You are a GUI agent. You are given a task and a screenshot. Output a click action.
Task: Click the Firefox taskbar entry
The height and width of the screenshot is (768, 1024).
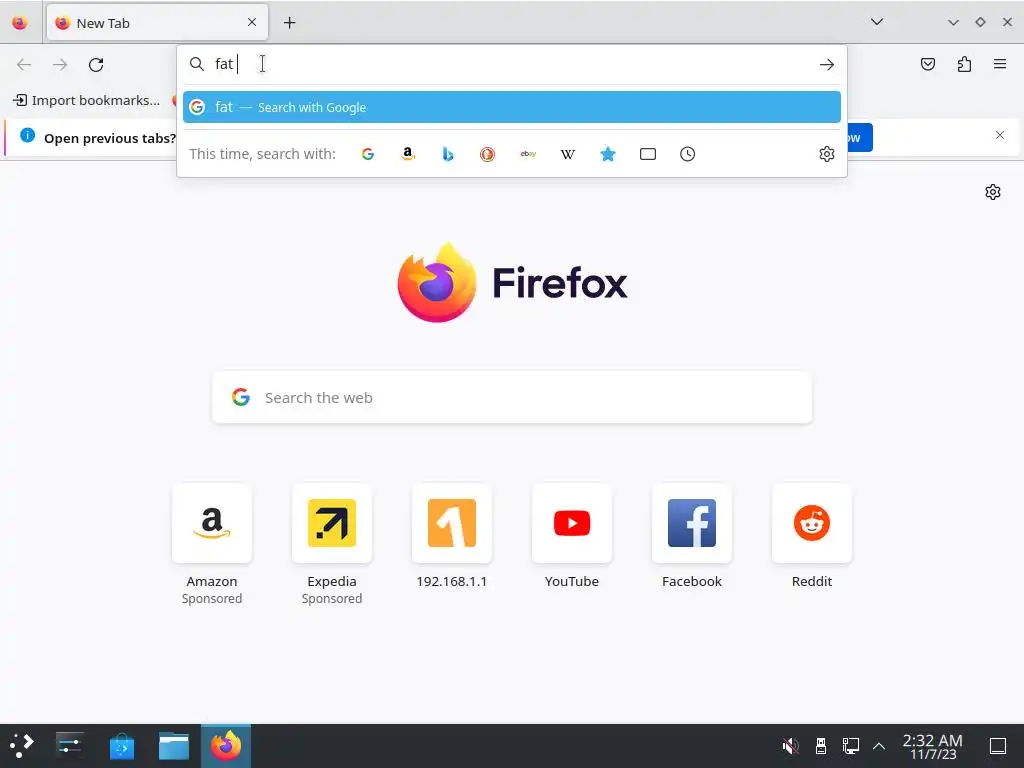226,746
